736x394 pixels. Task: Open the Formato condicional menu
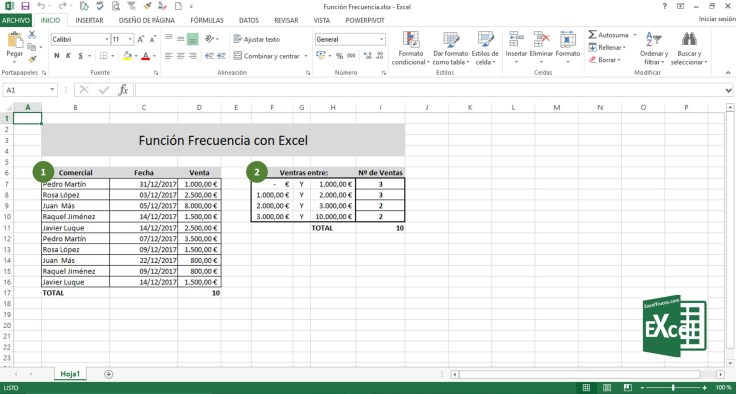(411, 48)
